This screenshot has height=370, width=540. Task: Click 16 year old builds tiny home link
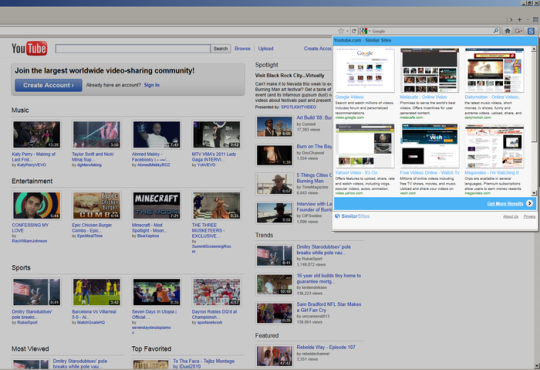[329, 278]
